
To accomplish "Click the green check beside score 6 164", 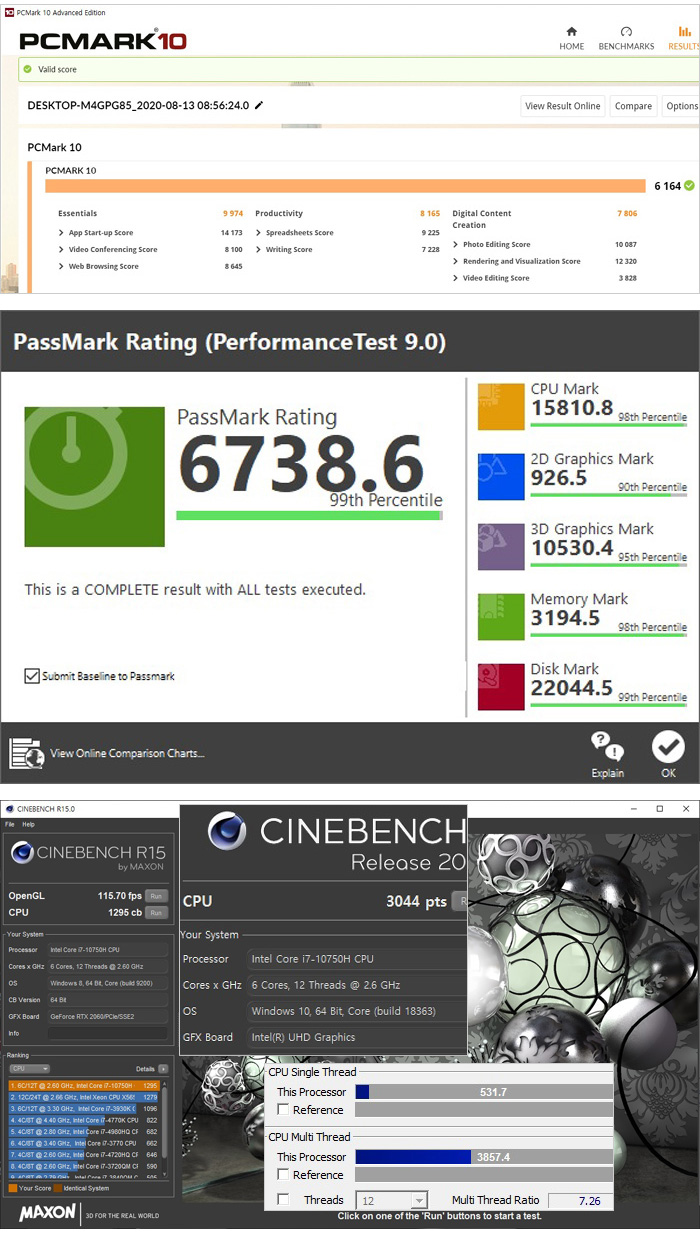I will pyautogui.click(x=690, y=185).
